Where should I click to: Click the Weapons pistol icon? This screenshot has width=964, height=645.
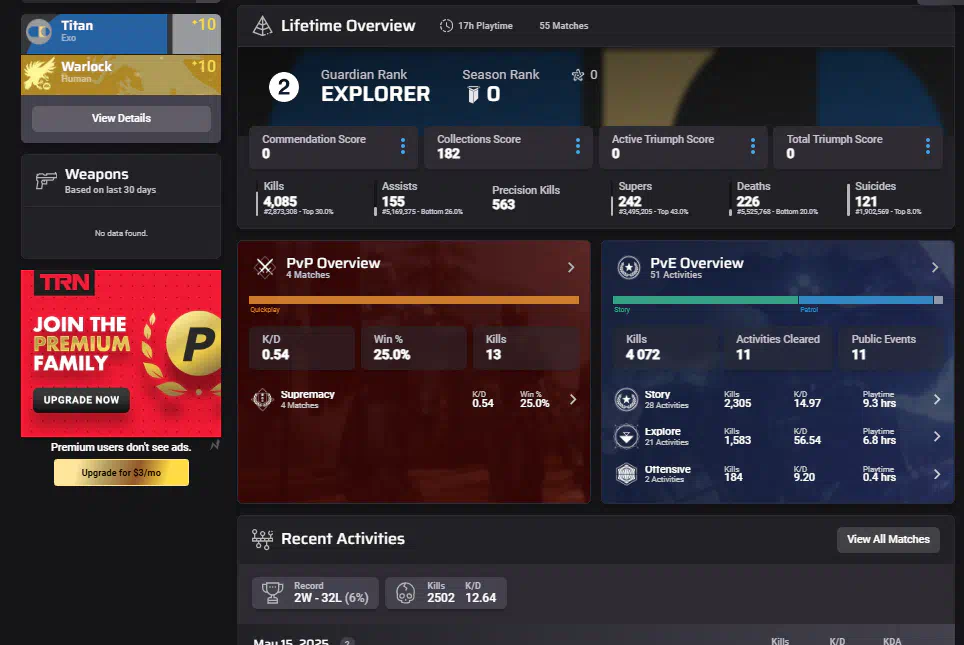click(x=46, y=181)
